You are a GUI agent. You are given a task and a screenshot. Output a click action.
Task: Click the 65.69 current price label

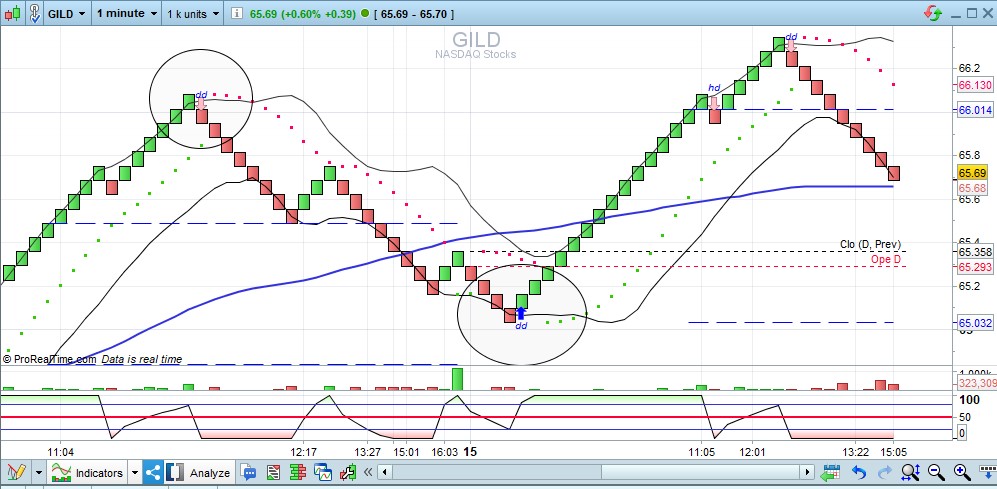coord(973,173)
